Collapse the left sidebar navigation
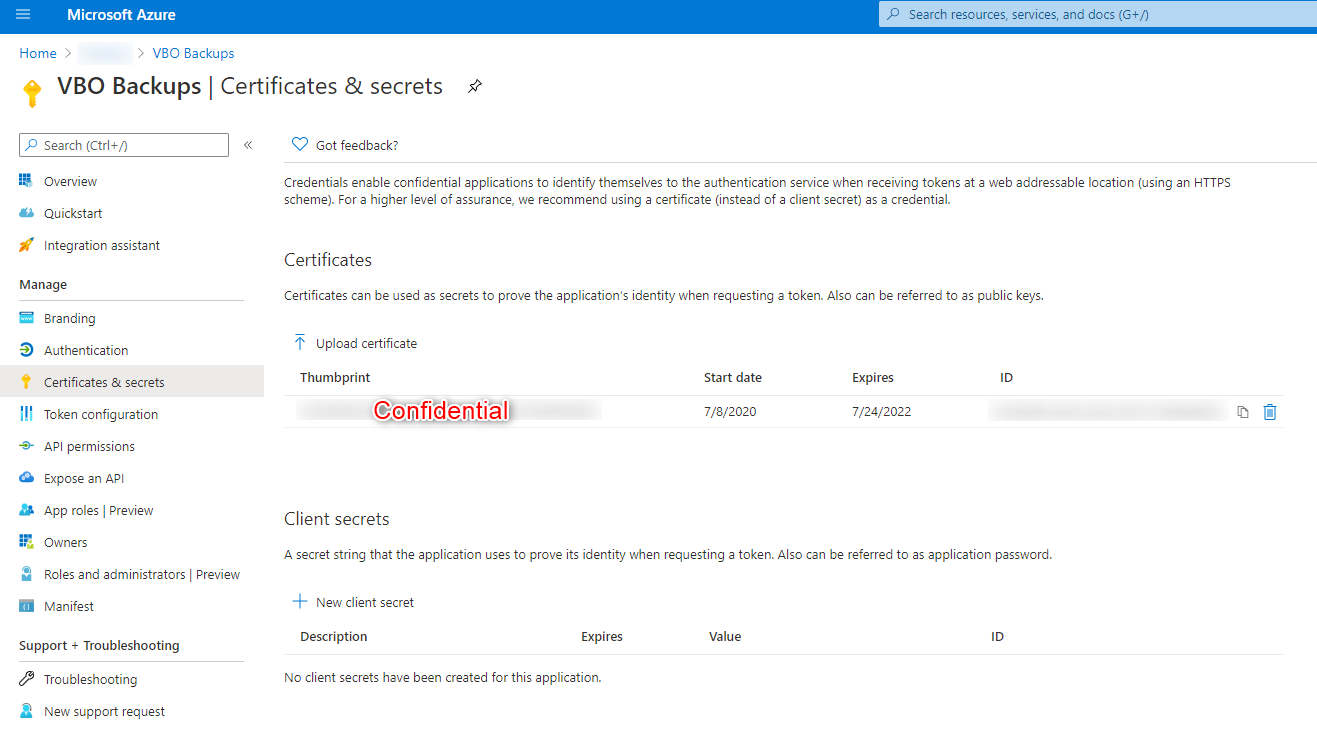The image size is (1317, 743). click(248, 145)
